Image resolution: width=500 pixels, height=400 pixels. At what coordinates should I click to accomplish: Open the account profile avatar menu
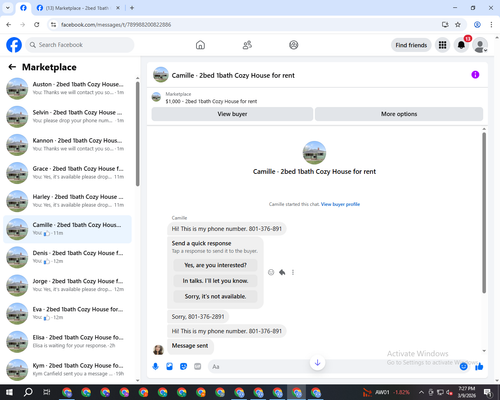point(480,45)
